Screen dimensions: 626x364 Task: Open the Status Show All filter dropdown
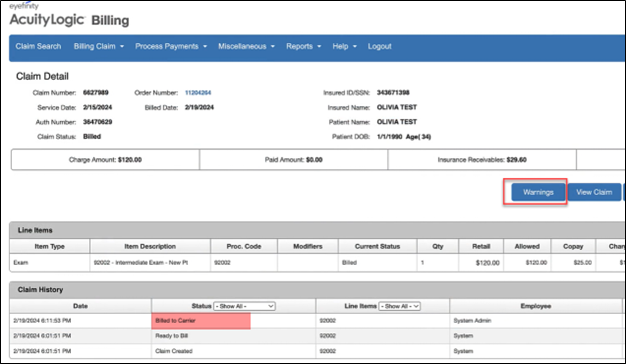click(x=244, y=306)
